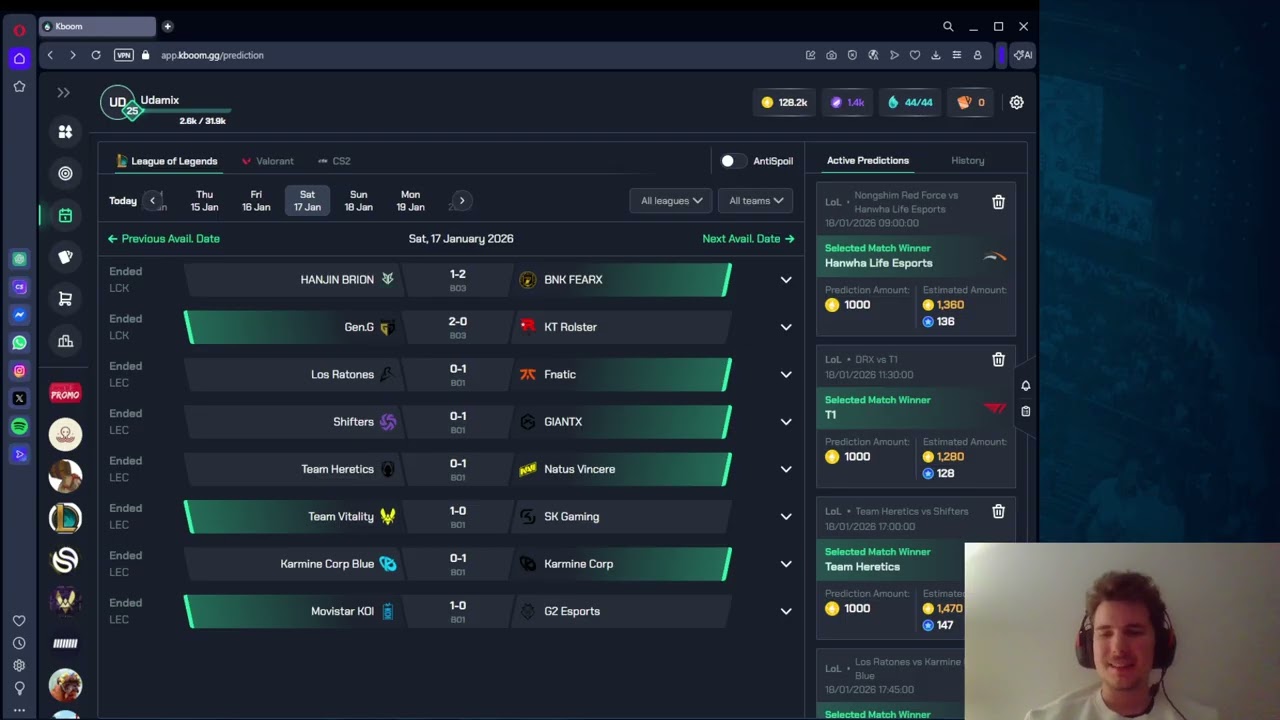Image resolution: width=1280 pixels, height=720 pixels.
Task: Expand the Los Ratones vs Fnatic match
Action: 786,375
